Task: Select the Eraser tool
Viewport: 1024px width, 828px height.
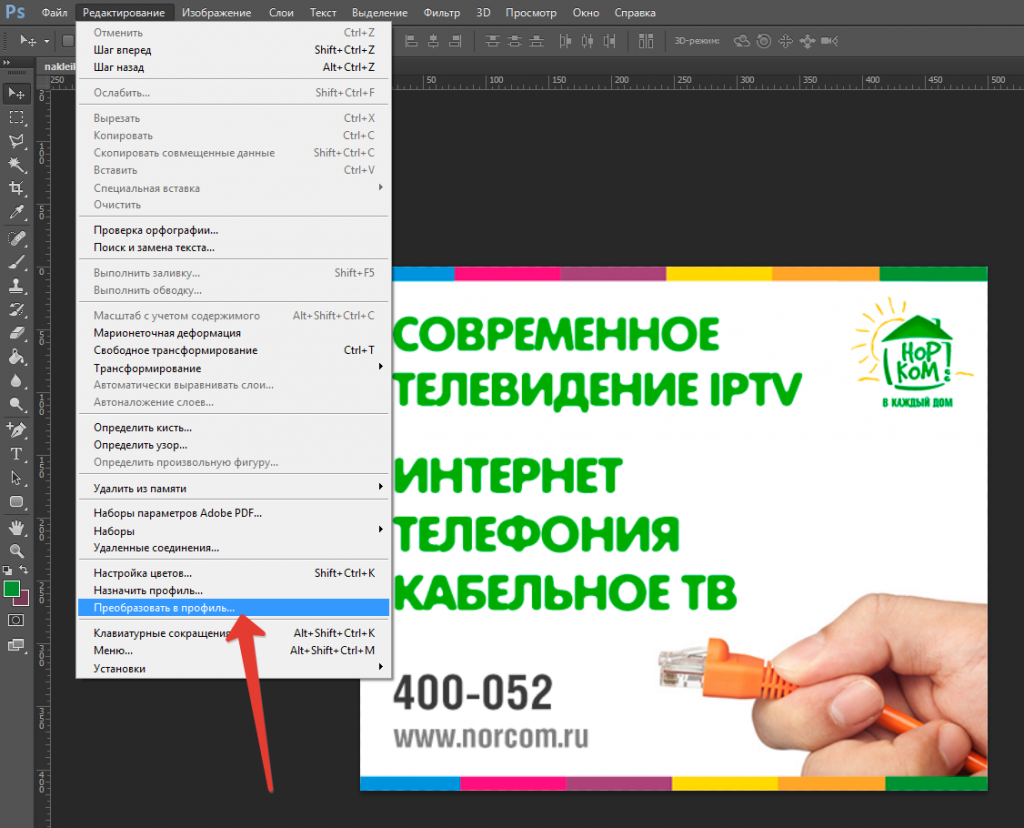Action: (16, 333)
